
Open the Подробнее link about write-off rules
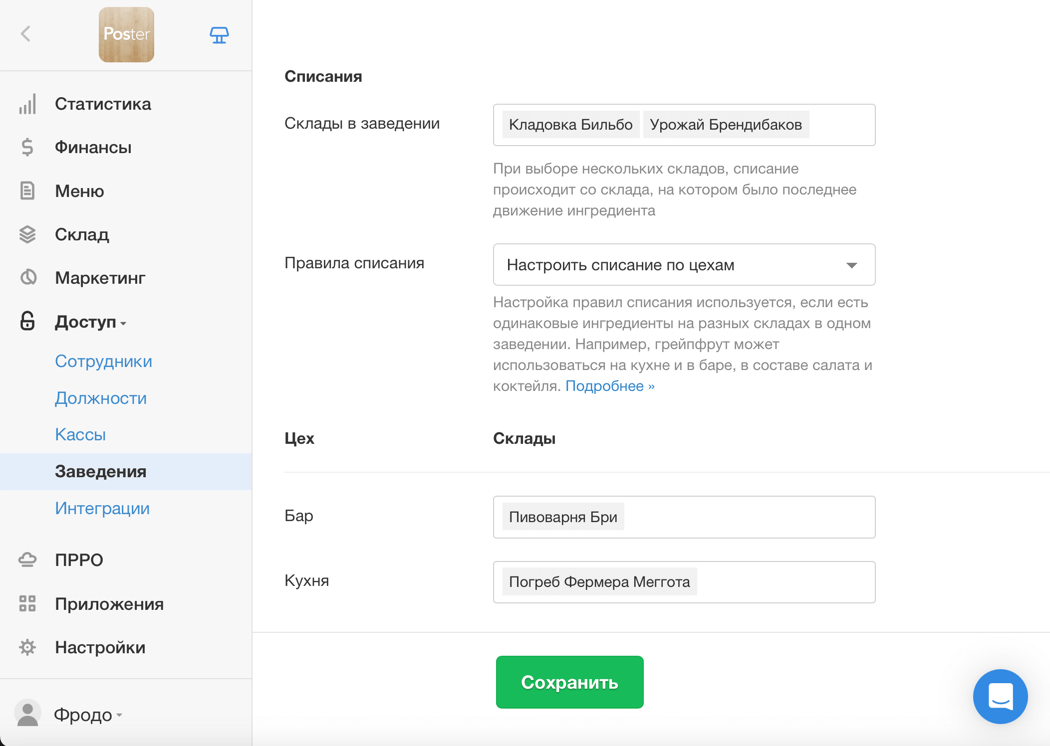pos(611,385)
